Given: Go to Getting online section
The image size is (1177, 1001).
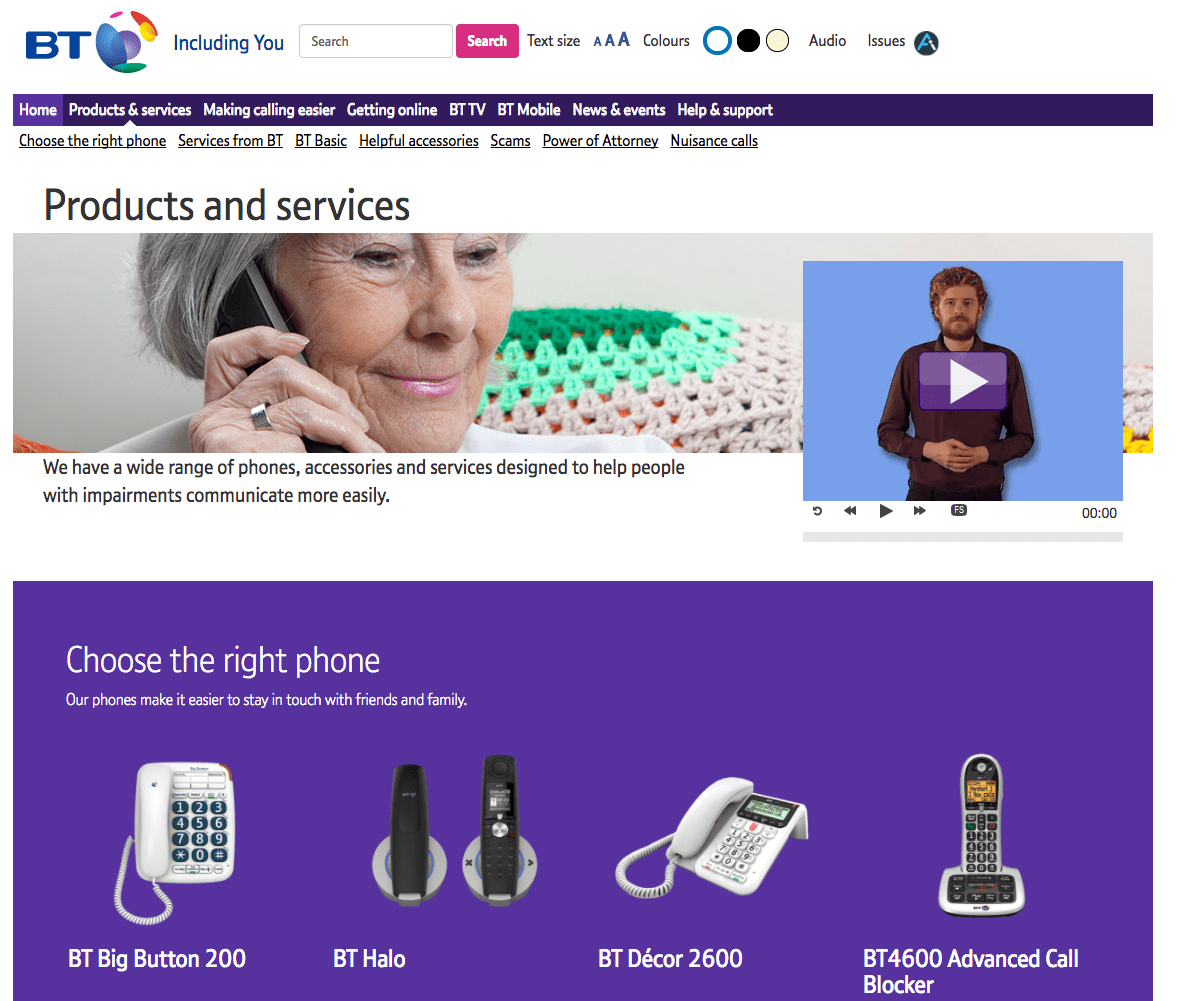Looking at the screenshot, I should click(x=392, y=110).
